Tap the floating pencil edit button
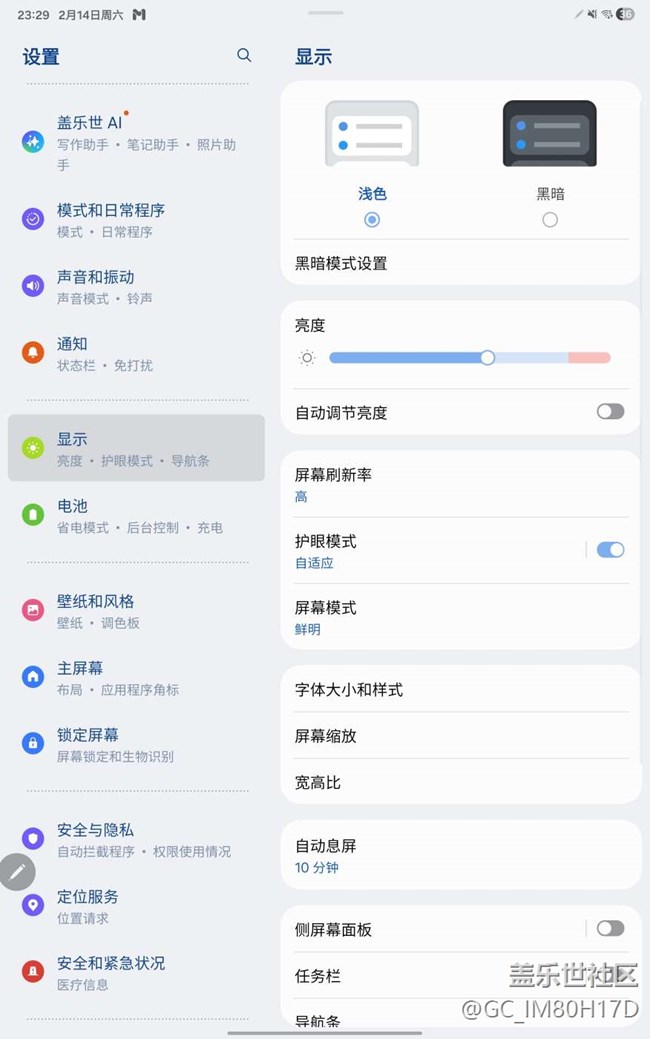Image resolution: width=650 pixels, height=1039 pixels. [x=17, y=872]
